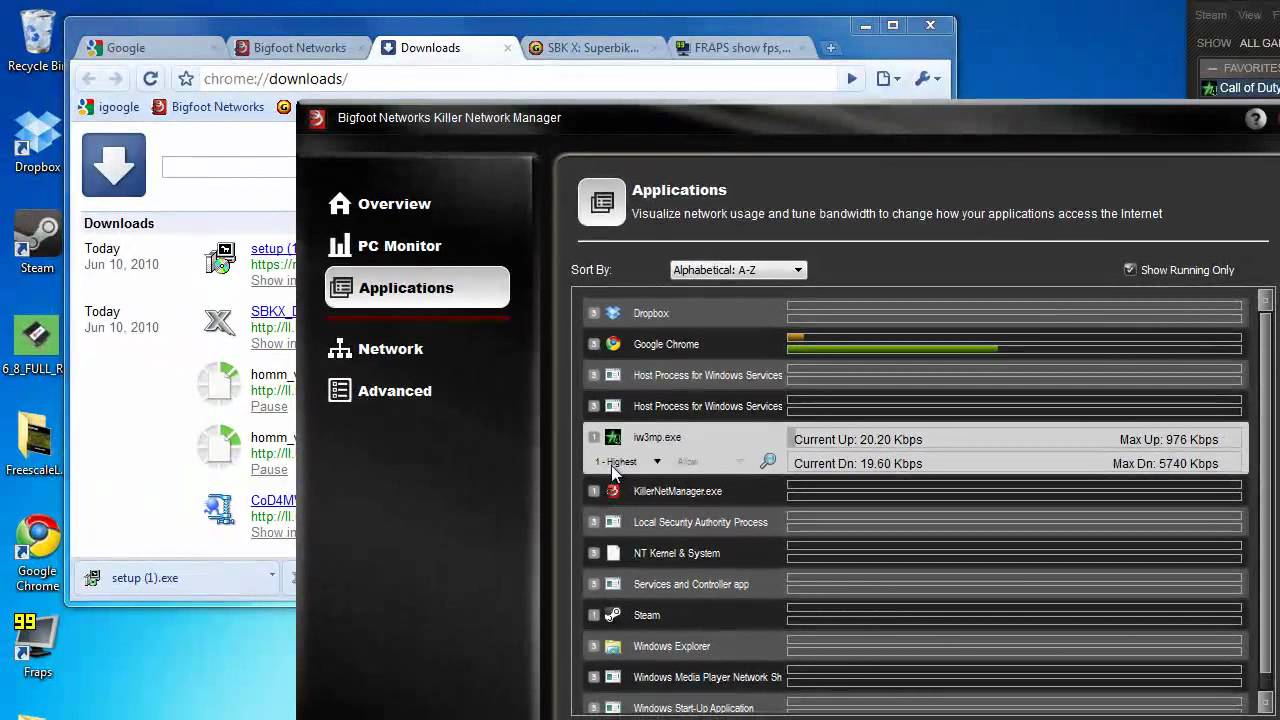The height and width of the screenshot is (720, 1280).
Task: Click Google Chrome's green download bandwidth bar
Action: coord(892,349)
